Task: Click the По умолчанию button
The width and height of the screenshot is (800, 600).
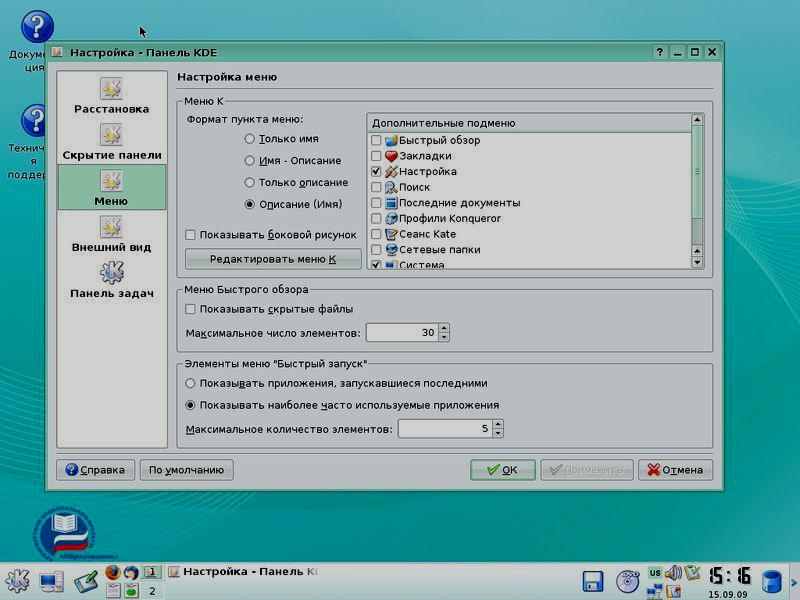Action: click(x=186, y=470)
